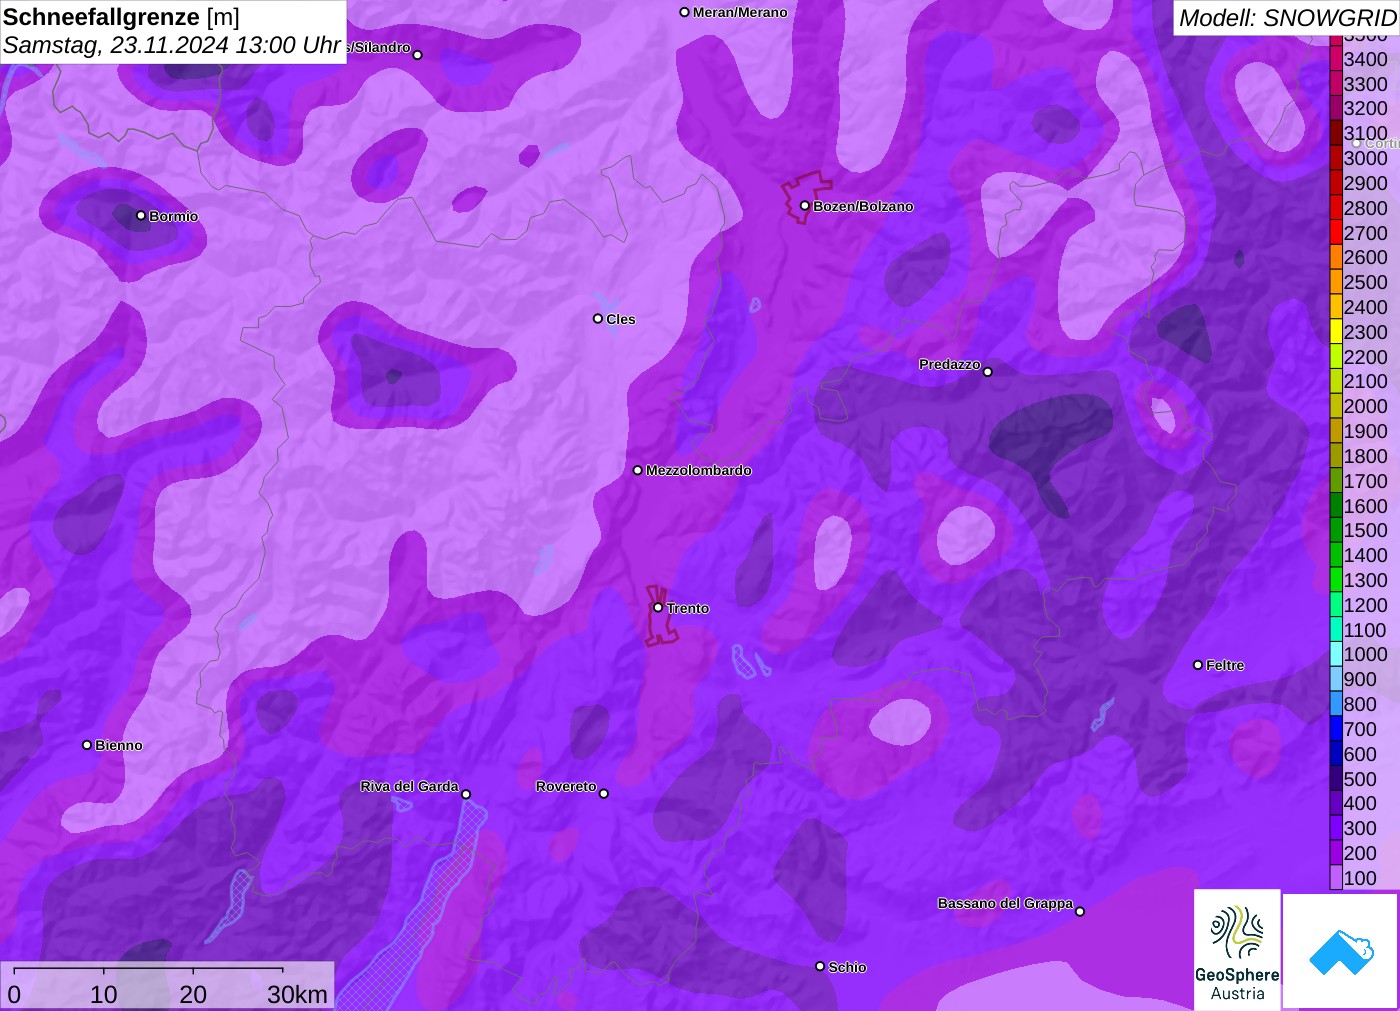This screenshot has width=1400, height=1011.
Task: Click the 10 scale bar label
Action: click(104, 995)
